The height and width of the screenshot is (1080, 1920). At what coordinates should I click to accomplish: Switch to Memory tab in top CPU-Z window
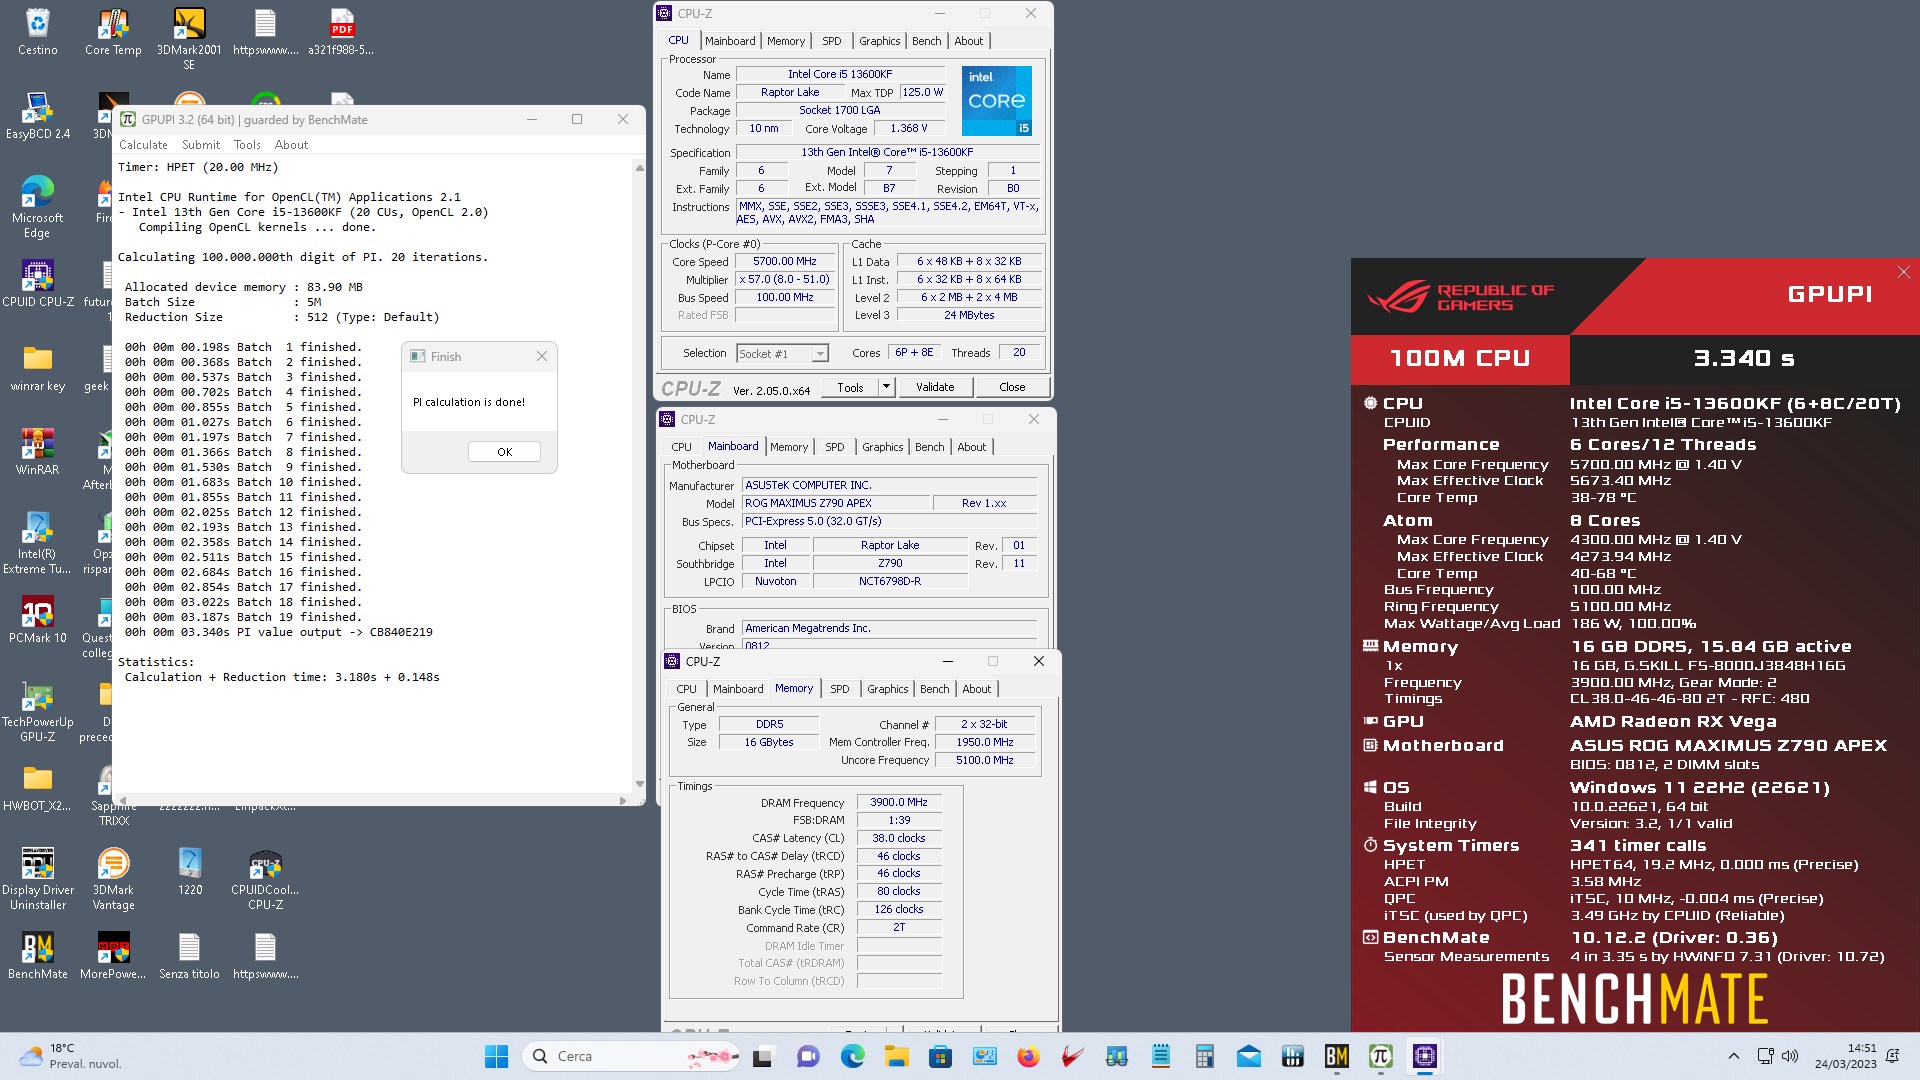click(786, 41)
